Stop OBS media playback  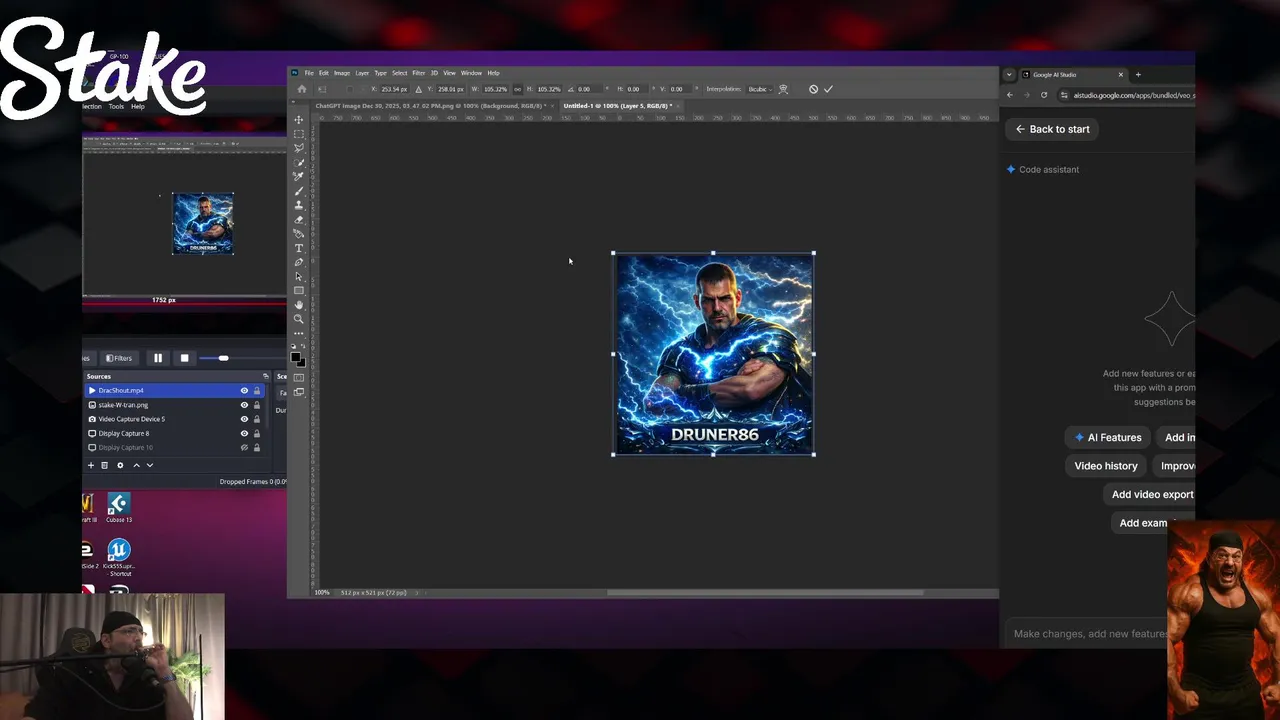point(184,358)
